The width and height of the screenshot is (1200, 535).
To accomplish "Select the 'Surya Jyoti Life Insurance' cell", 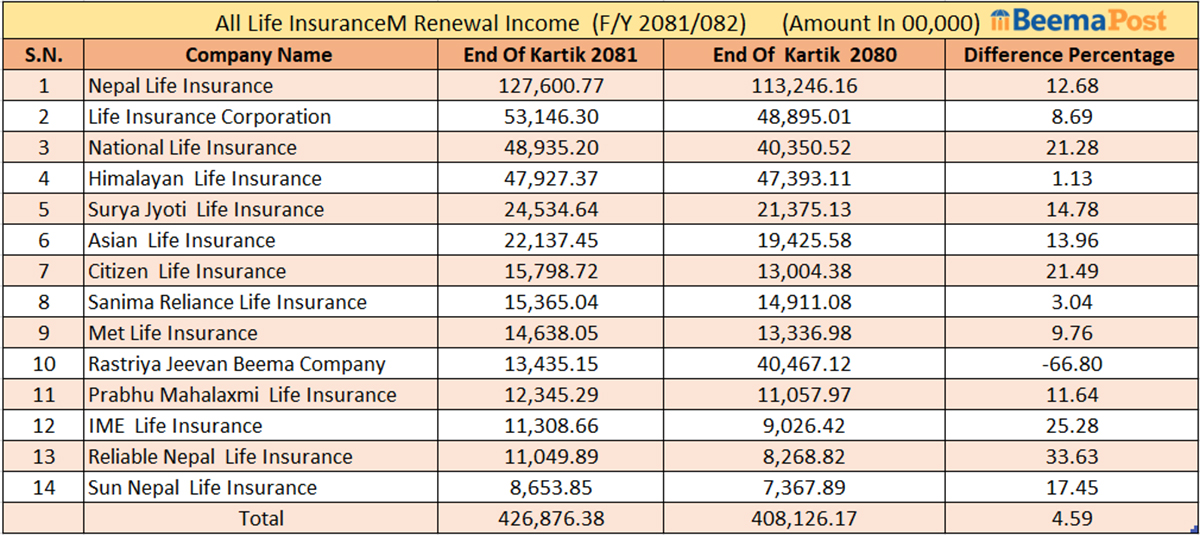I will [206, 210].
